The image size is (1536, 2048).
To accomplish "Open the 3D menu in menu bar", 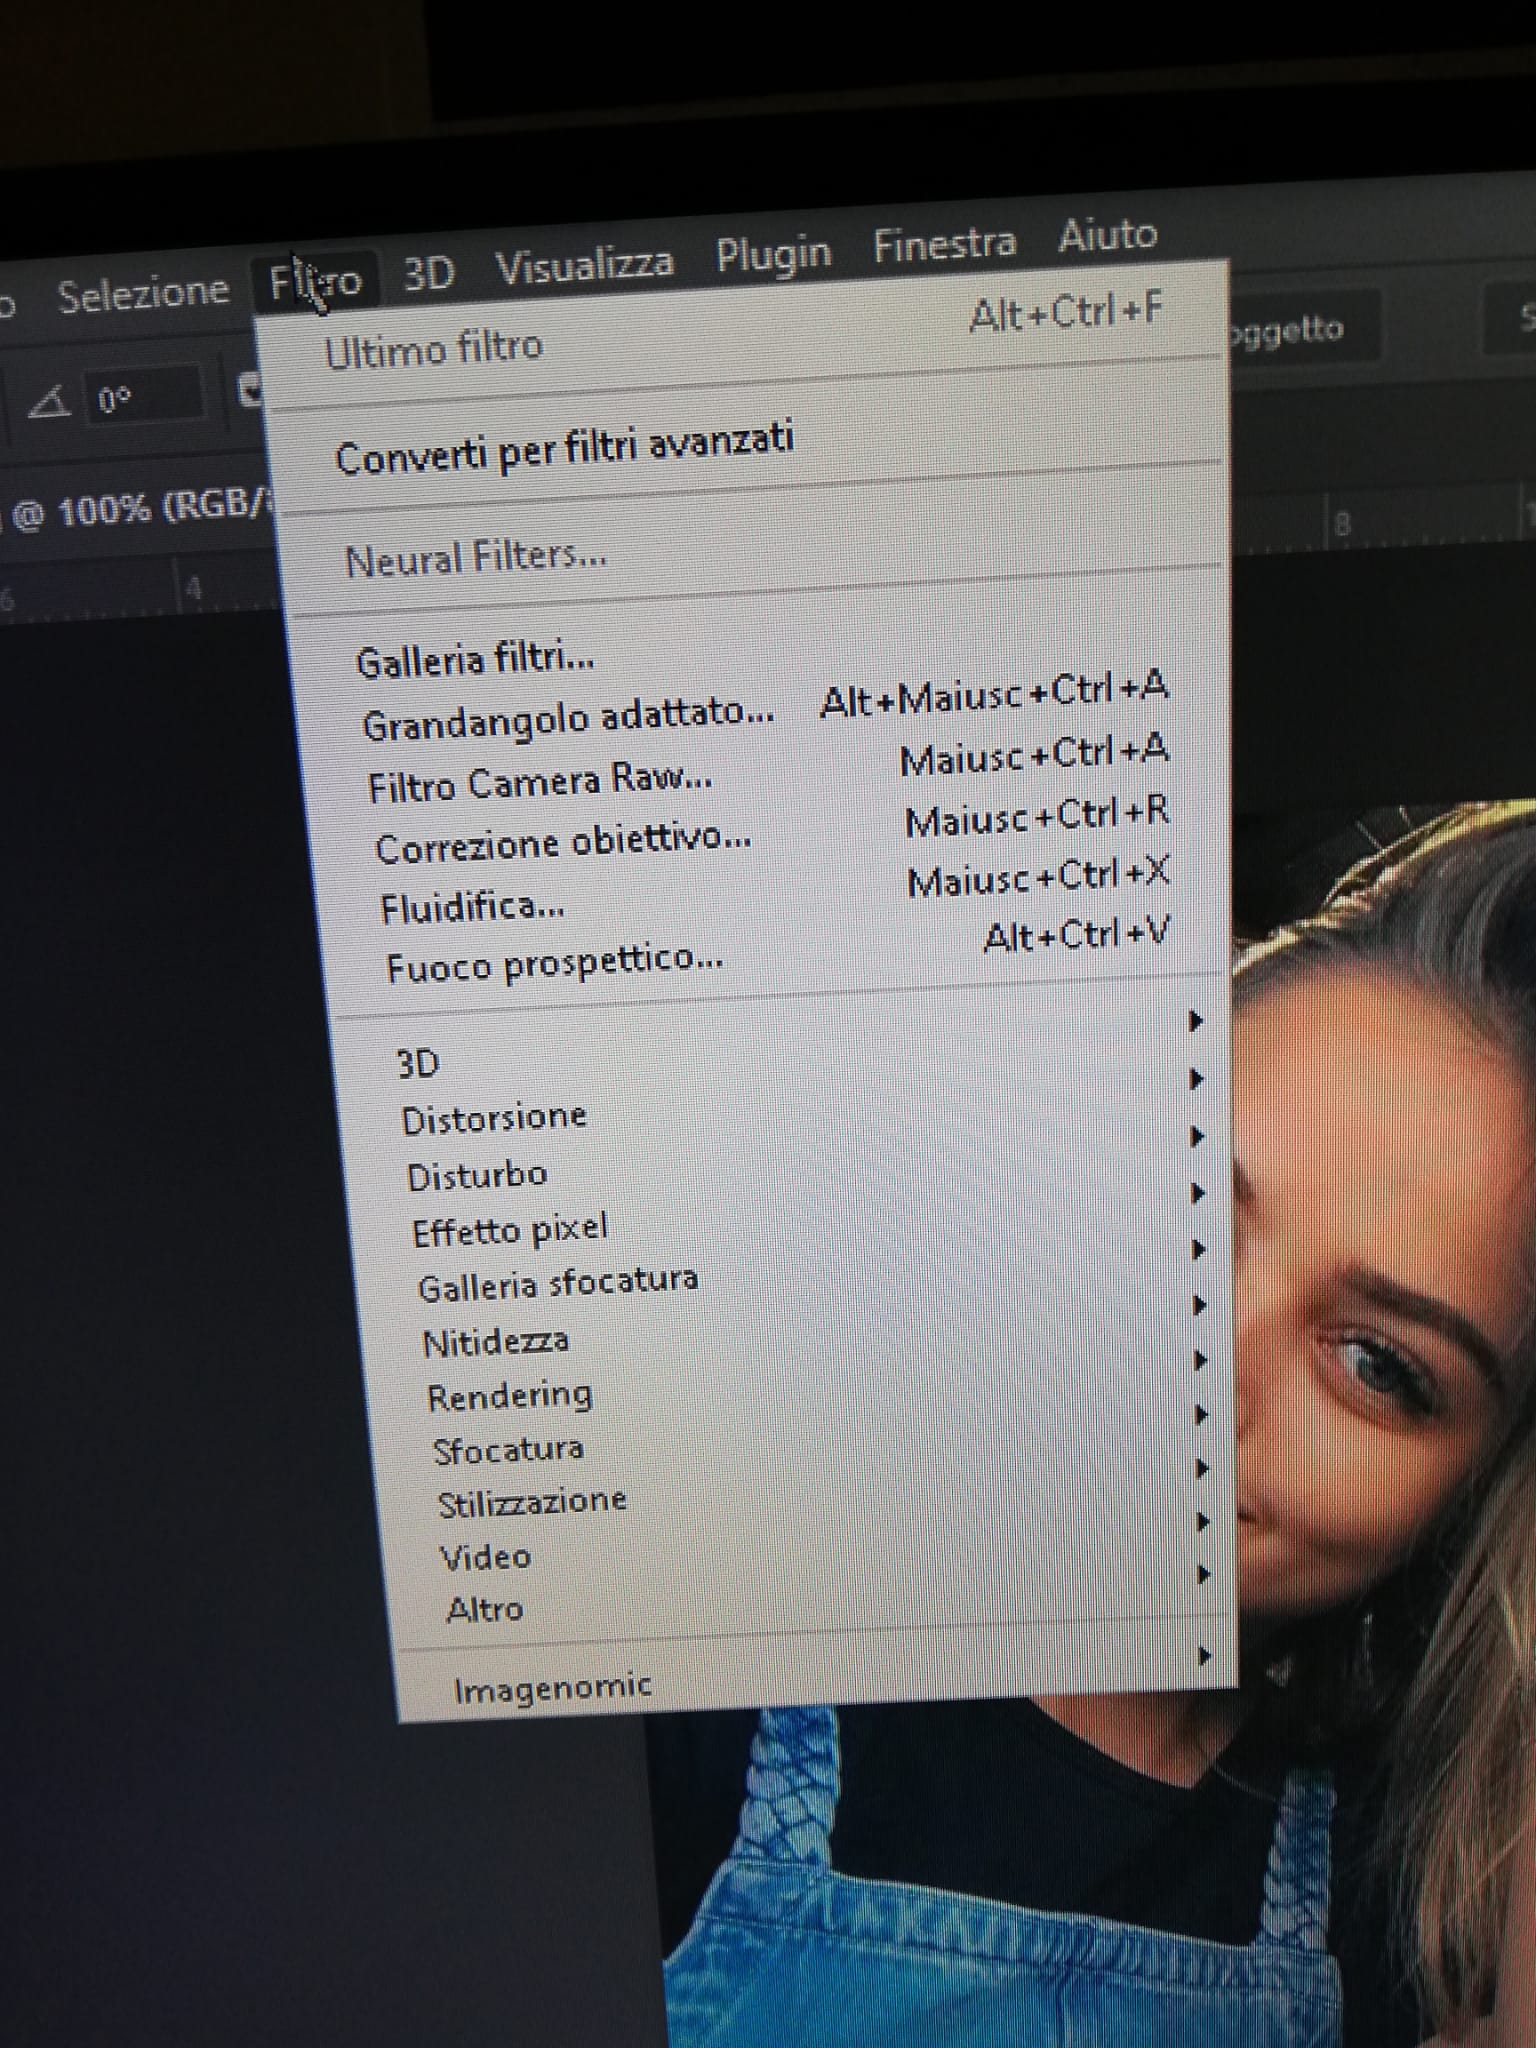I will point(429,272).
